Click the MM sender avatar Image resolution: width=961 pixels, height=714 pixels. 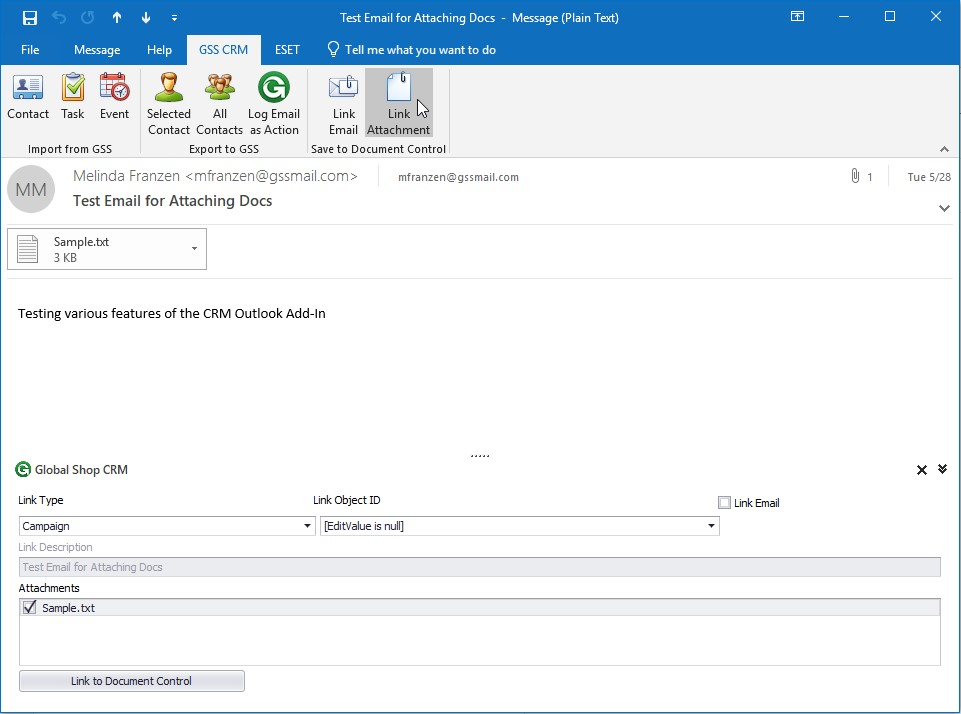pyautogui.click(x=31, y=189)
